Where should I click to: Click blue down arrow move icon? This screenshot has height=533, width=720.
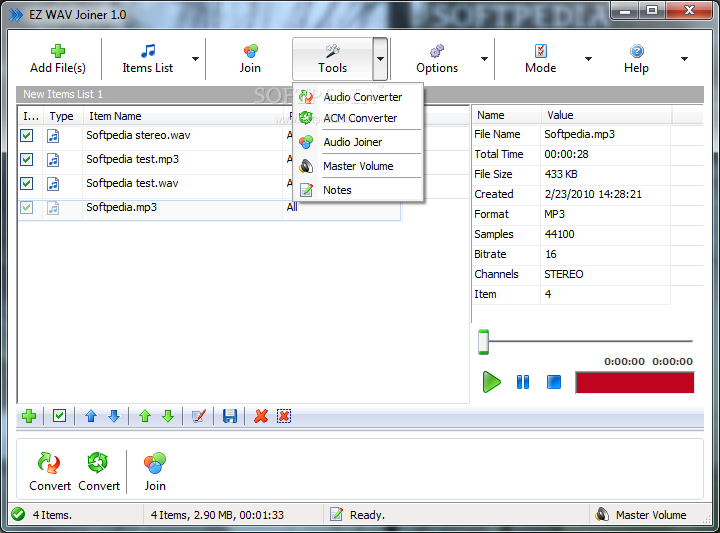[x=114, y=416]
